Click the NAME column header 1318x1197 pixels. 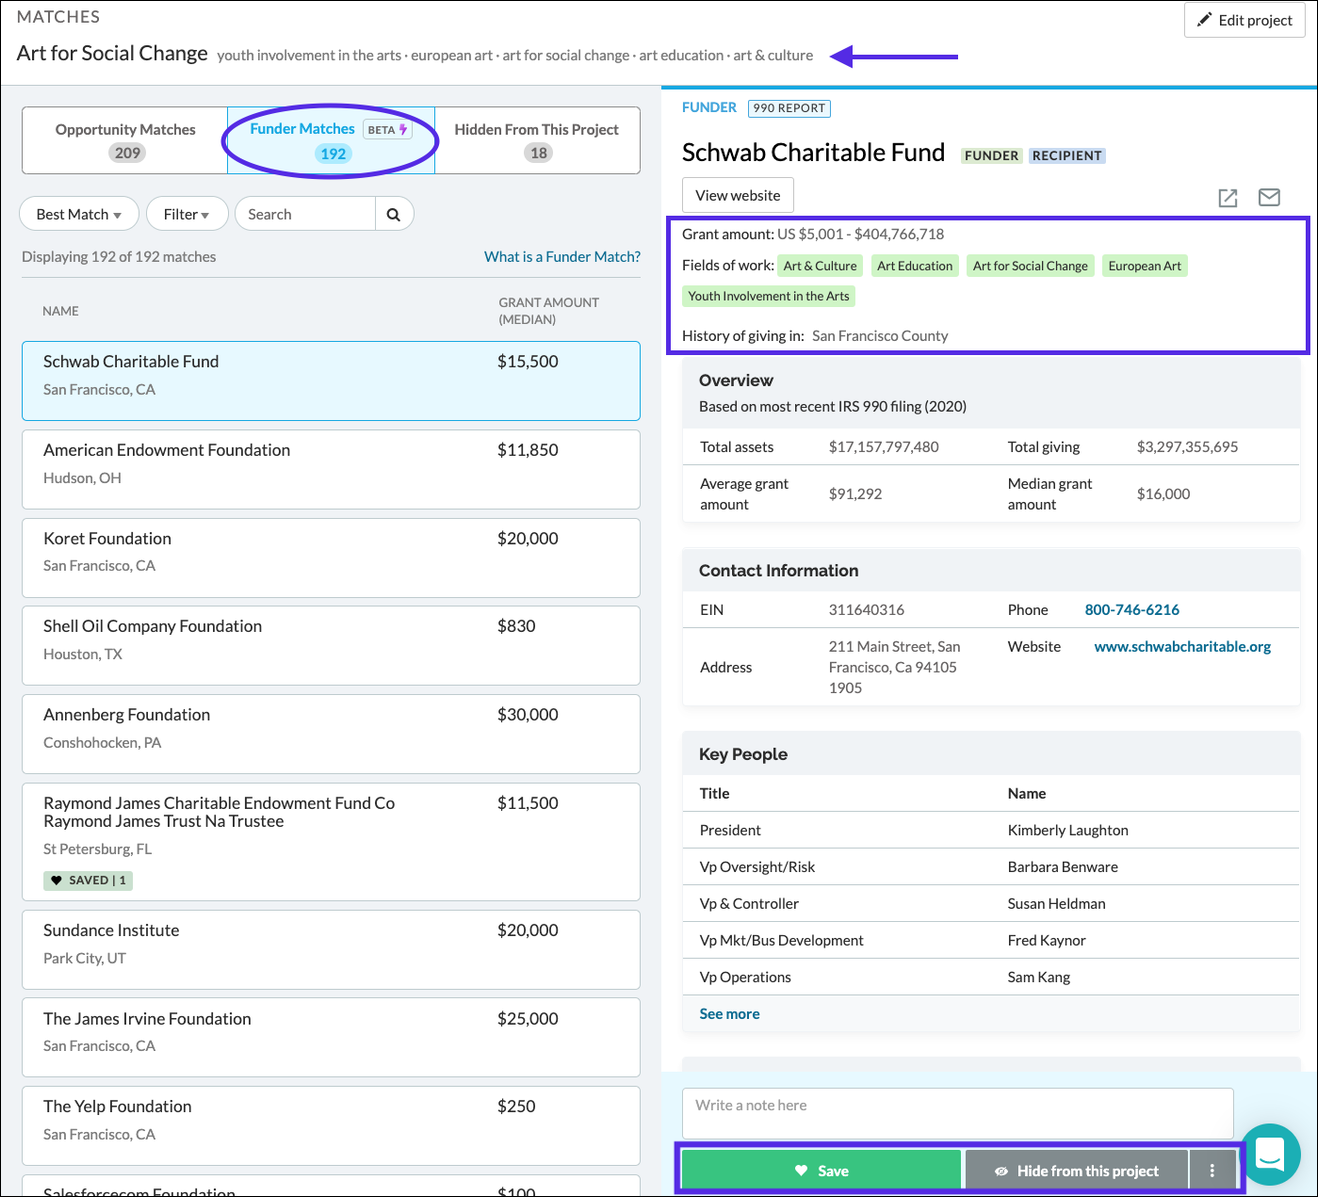[x=60, y=311]
